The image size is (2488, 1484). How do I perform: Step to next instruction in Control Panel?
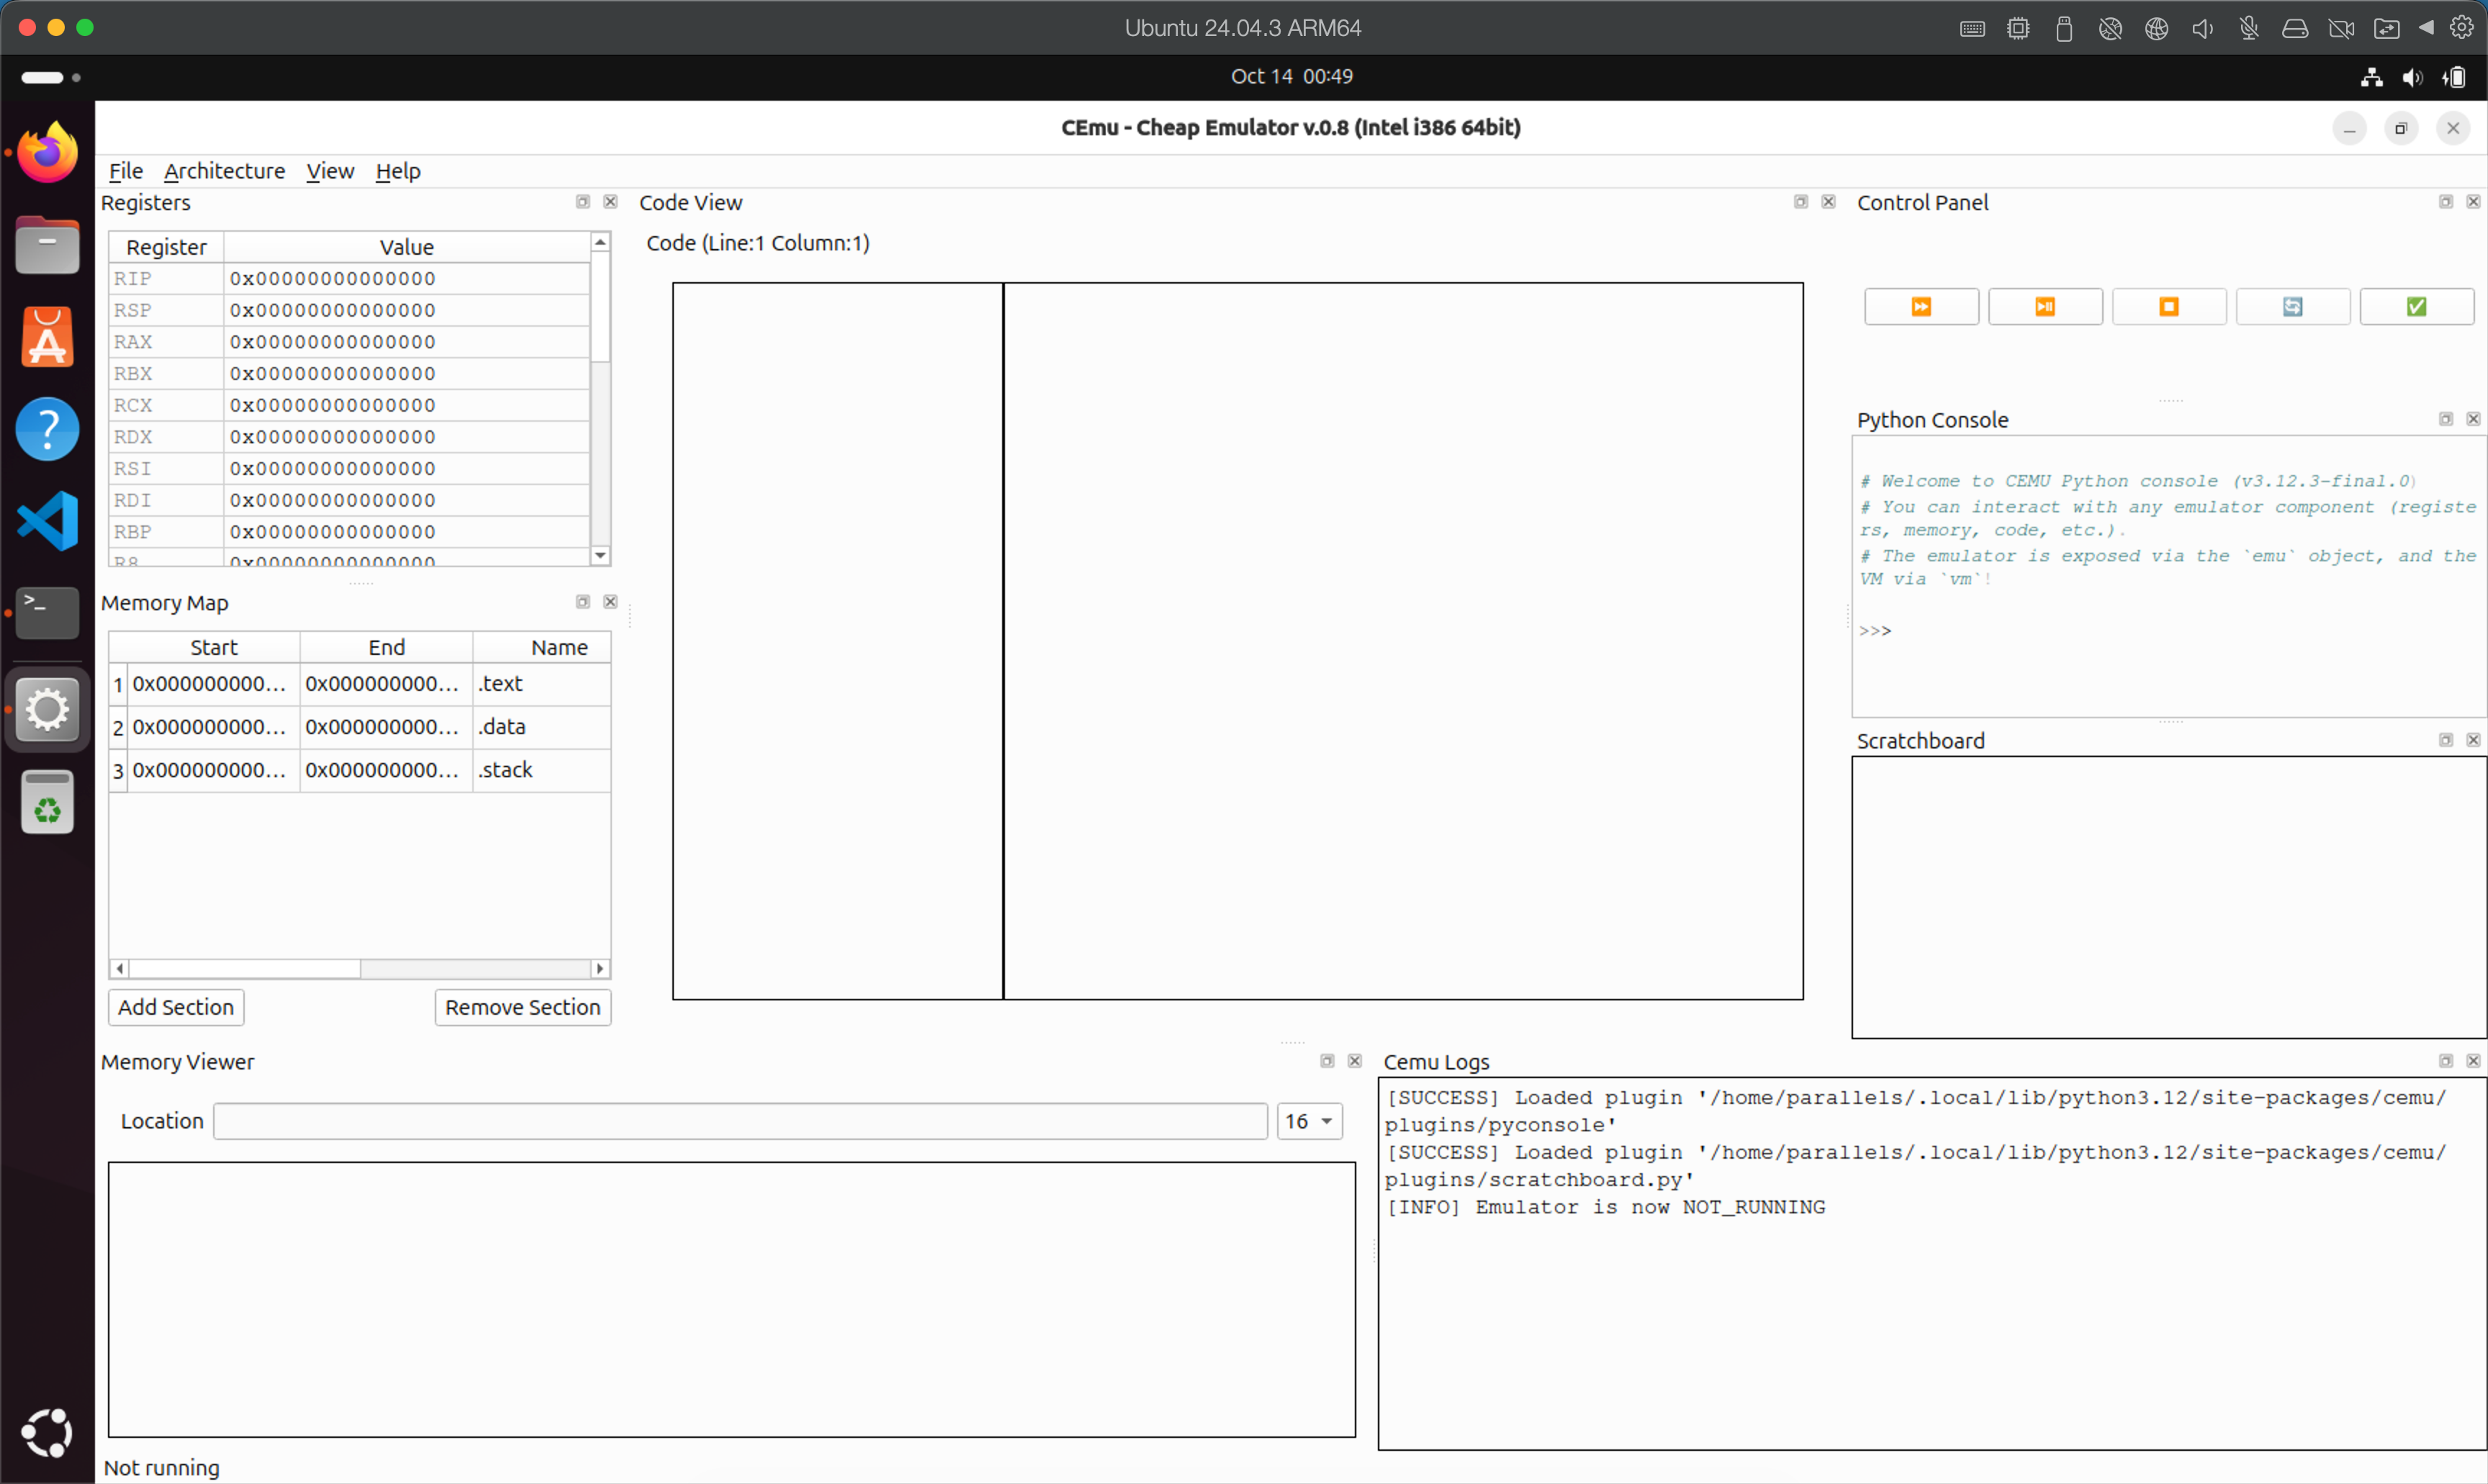(x=2044, y=307)
